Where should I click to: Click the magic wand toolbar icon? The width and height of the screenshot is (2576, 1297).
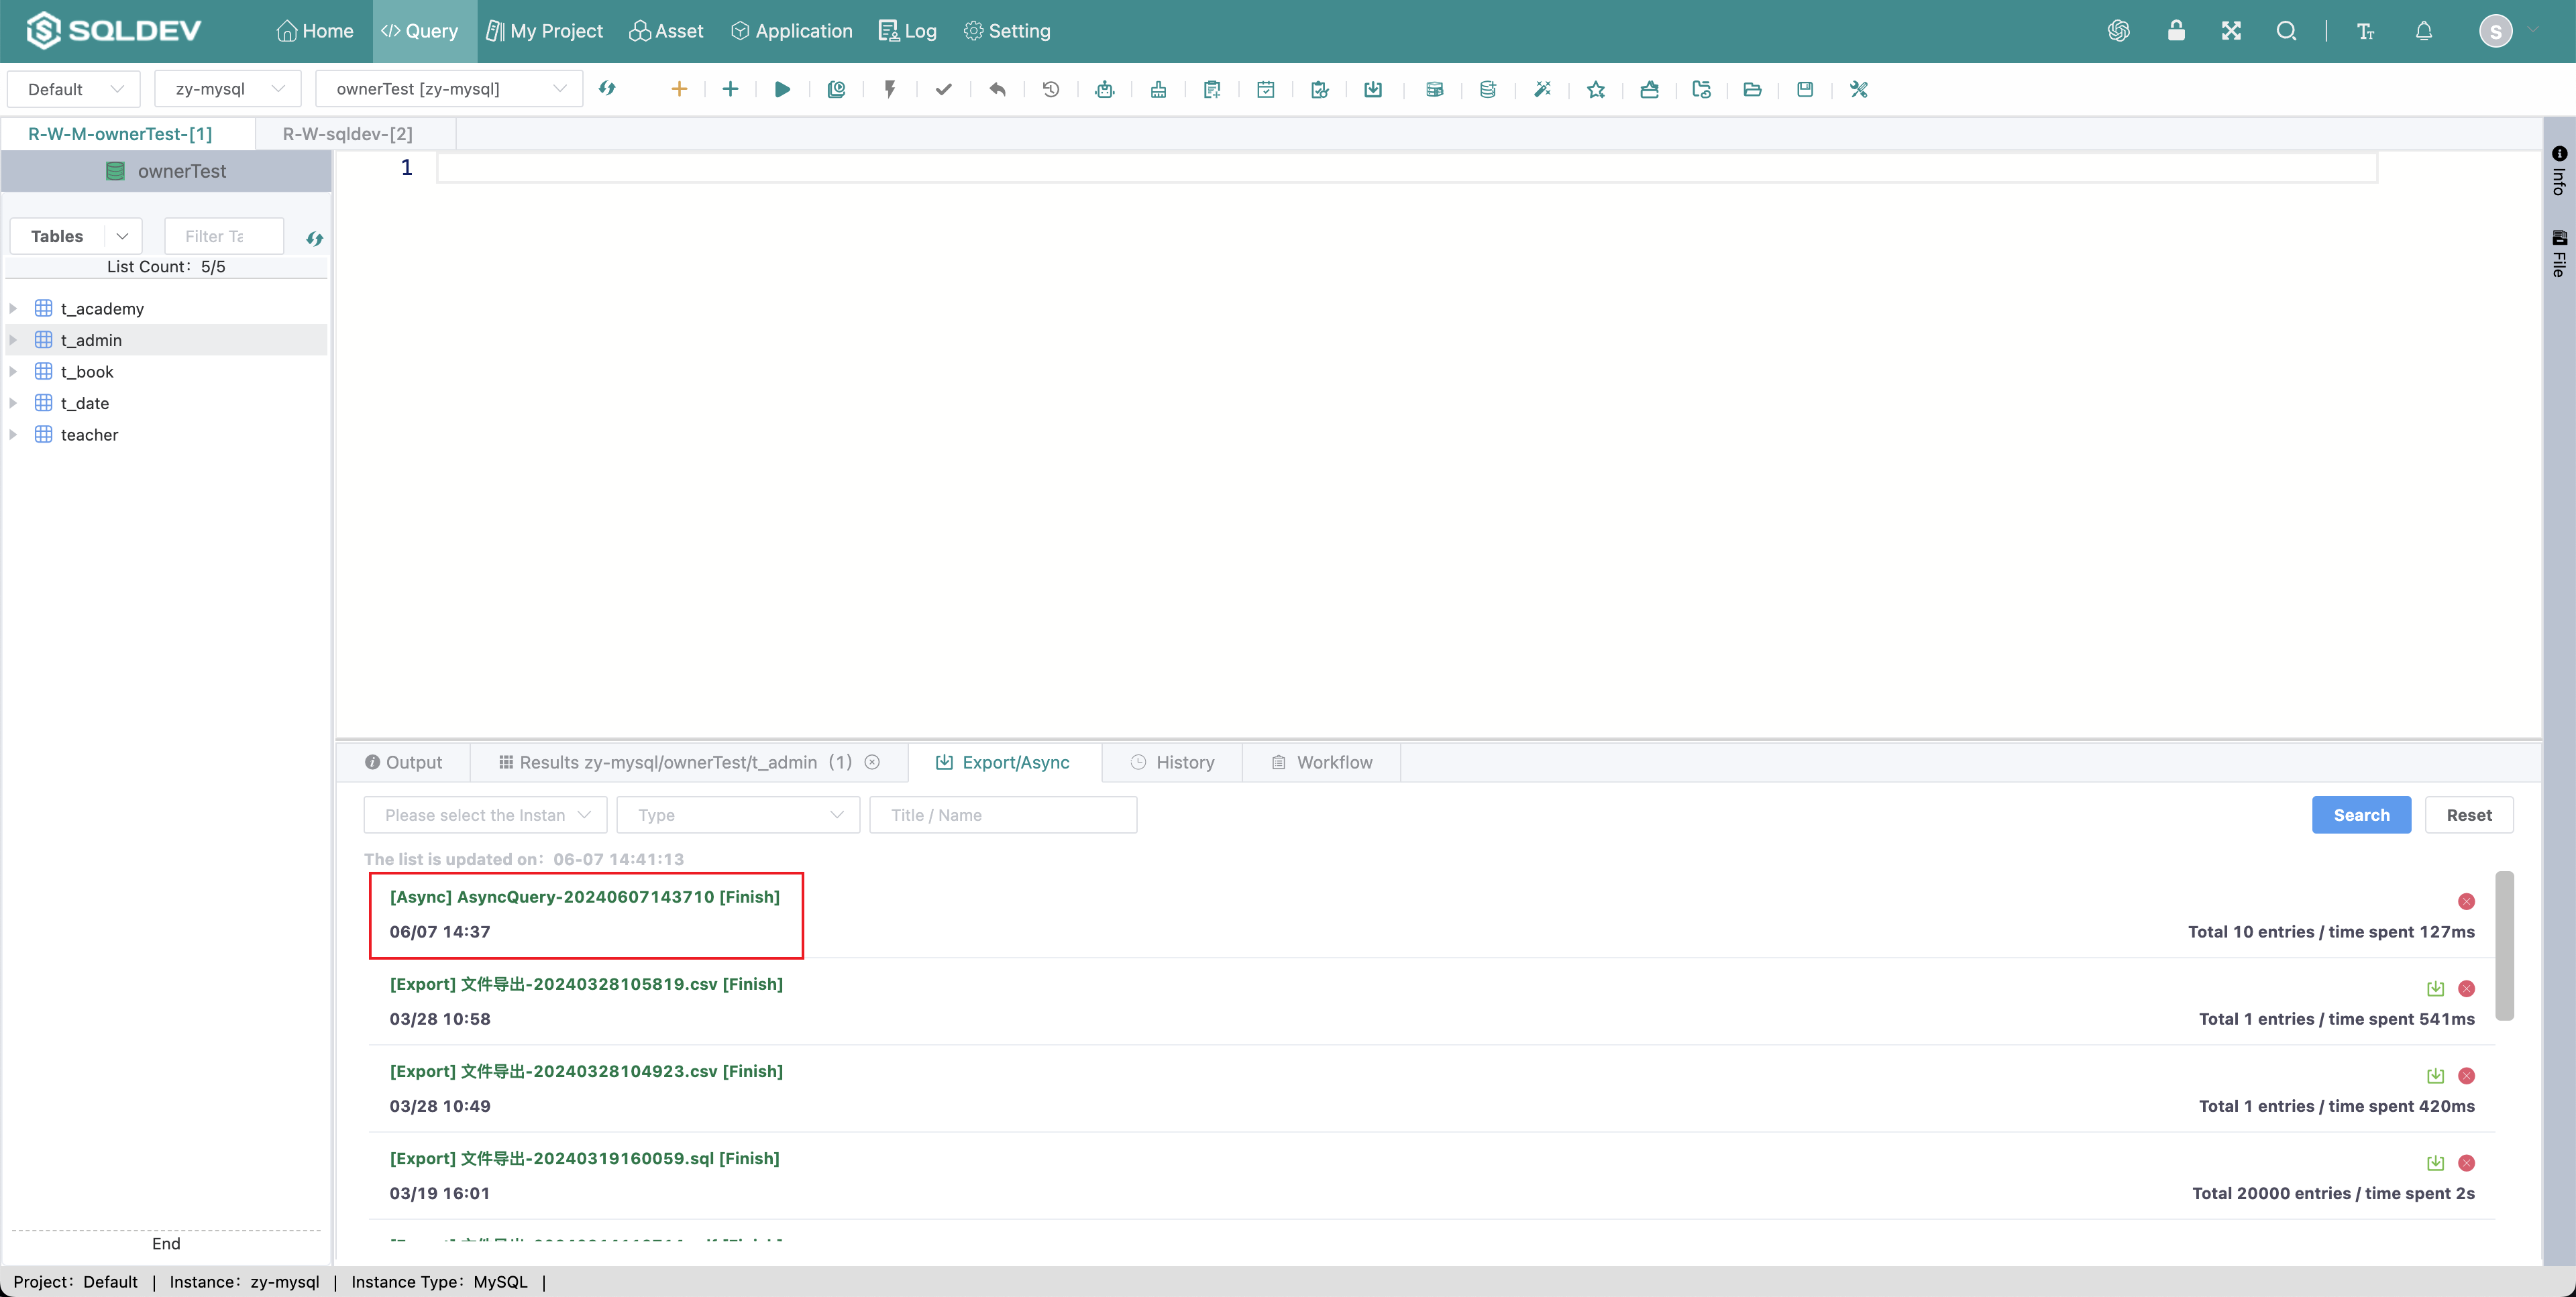1542,89
